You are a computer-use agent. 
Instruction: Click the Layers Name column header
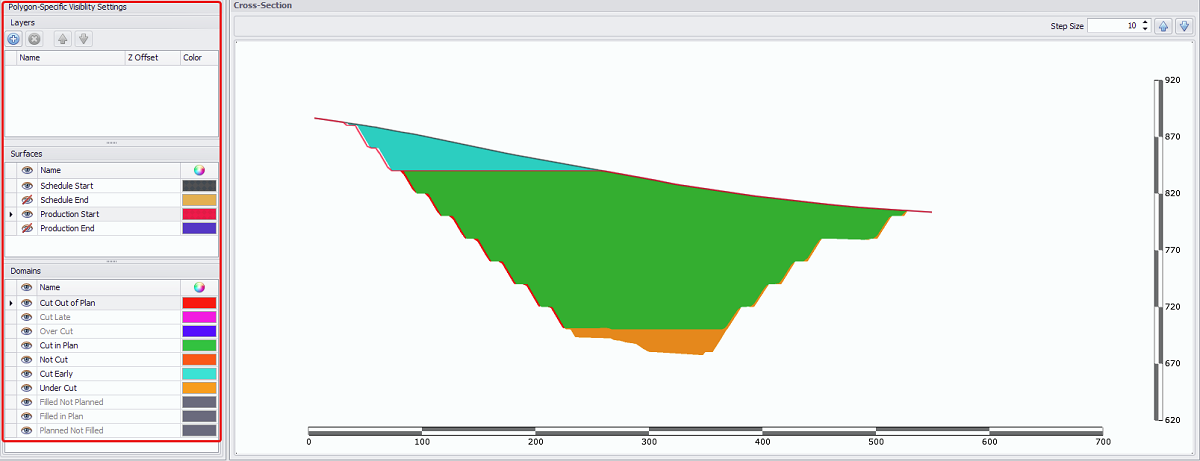[x=71, y=57]
